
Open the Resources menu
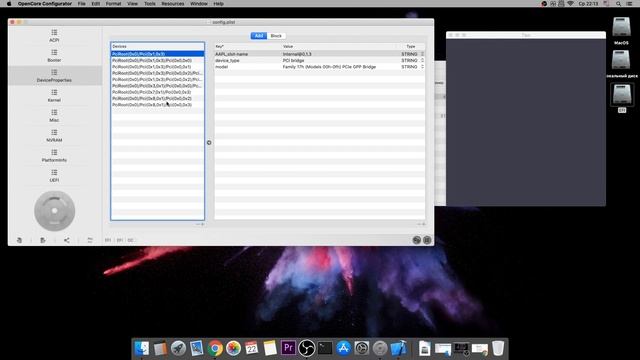pyautogui.click(x=173, y=4)
